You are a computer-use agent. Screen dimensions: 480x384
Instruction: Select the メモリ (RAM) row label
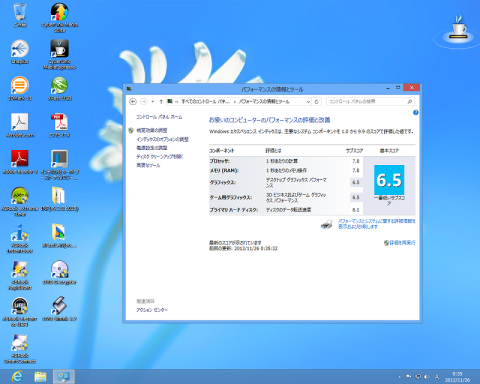tap(224, 171)
